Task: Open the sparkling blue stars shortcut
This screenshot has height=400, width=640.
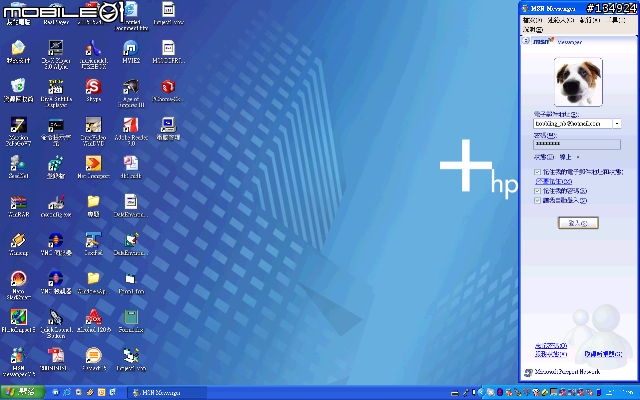Action: point(56,167)
